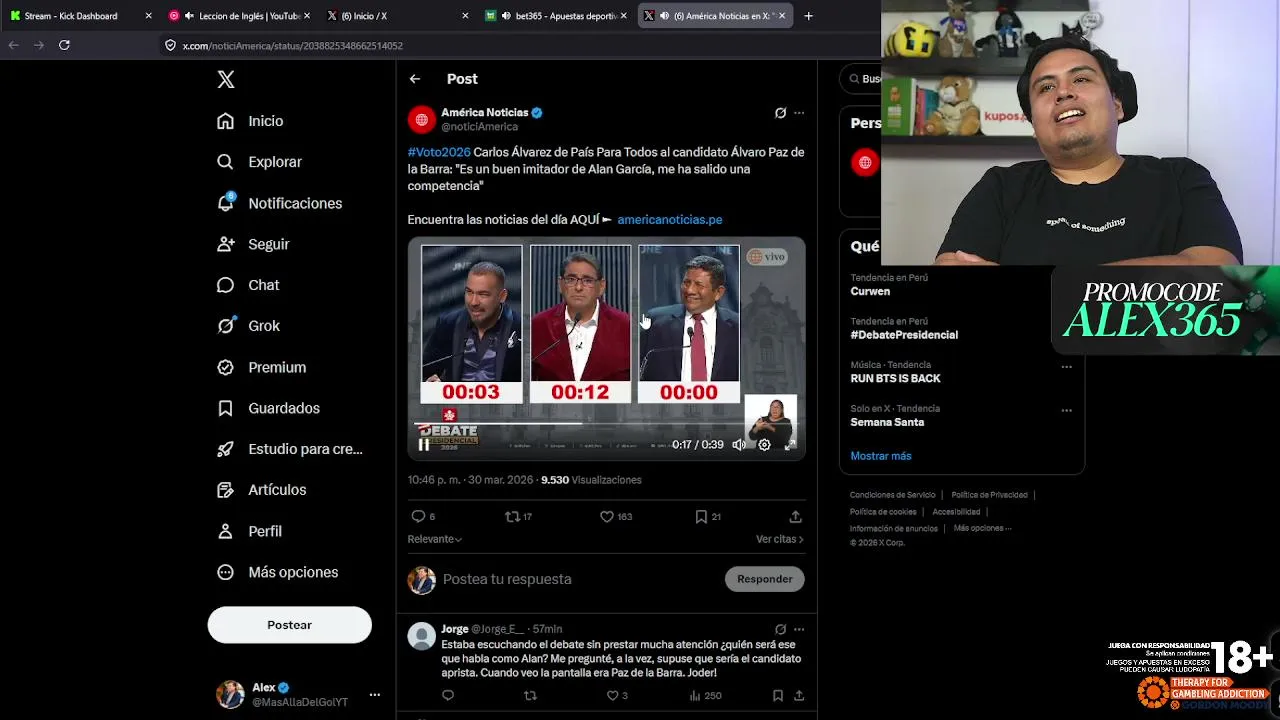Click the Postear button

point(289,625)
